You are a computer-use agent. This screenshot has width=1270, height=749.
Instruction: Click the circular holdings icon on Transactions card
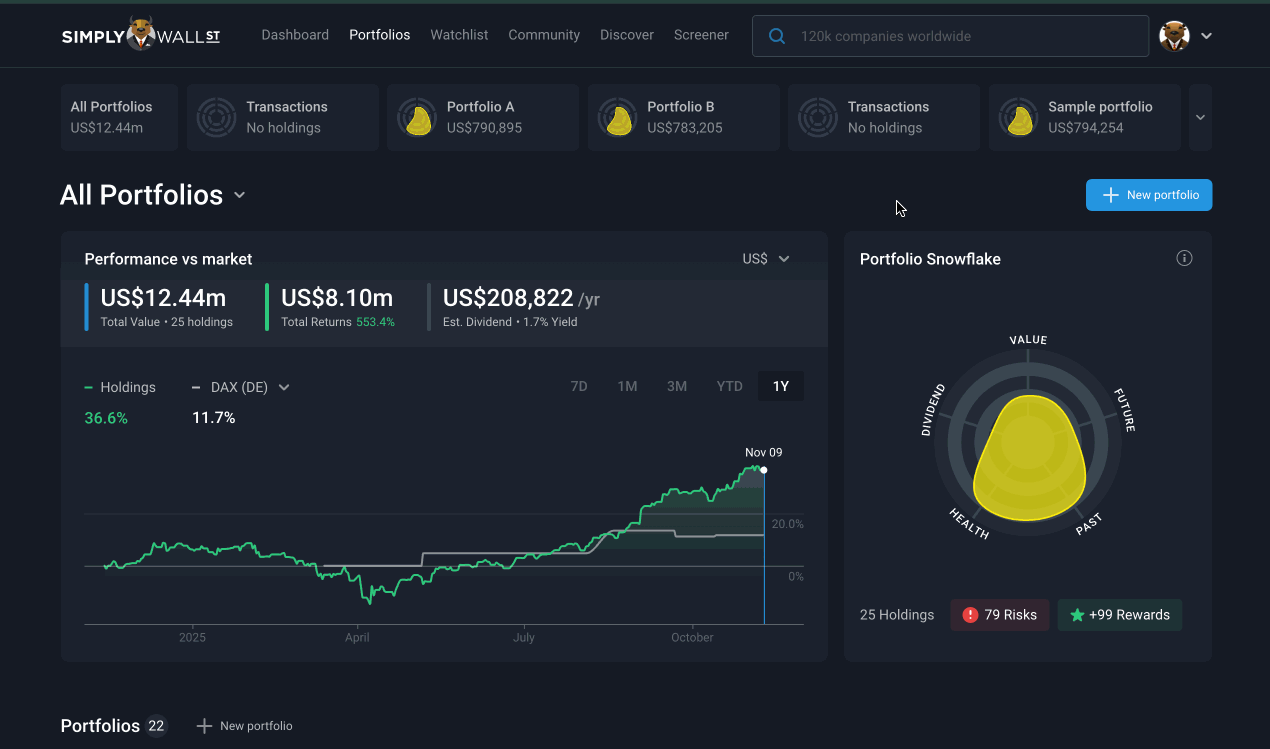(x=216, y=117)
